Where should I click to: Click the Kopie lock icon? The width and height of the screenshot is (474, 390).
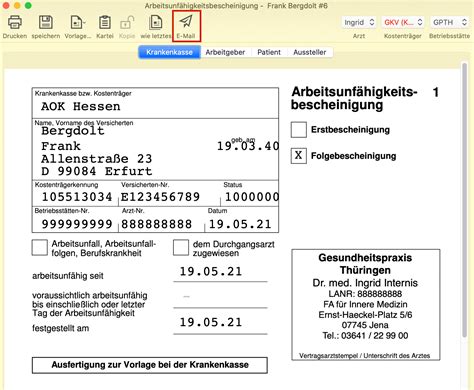pyautogui.click(x=127, y=23)
